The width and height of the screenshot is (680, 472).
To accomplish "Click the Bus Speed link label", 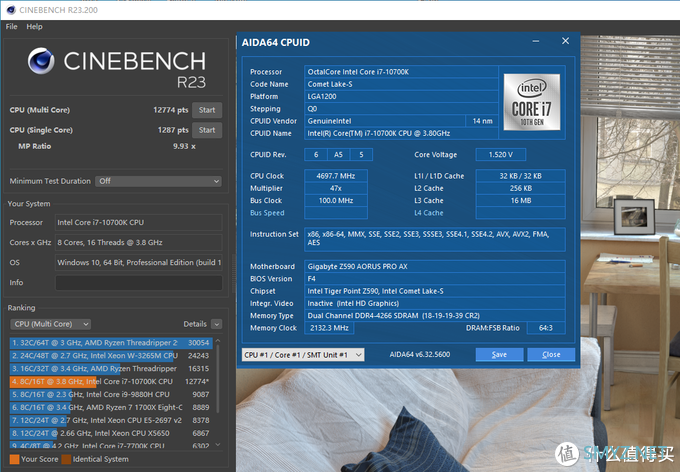I will [267, 213].
